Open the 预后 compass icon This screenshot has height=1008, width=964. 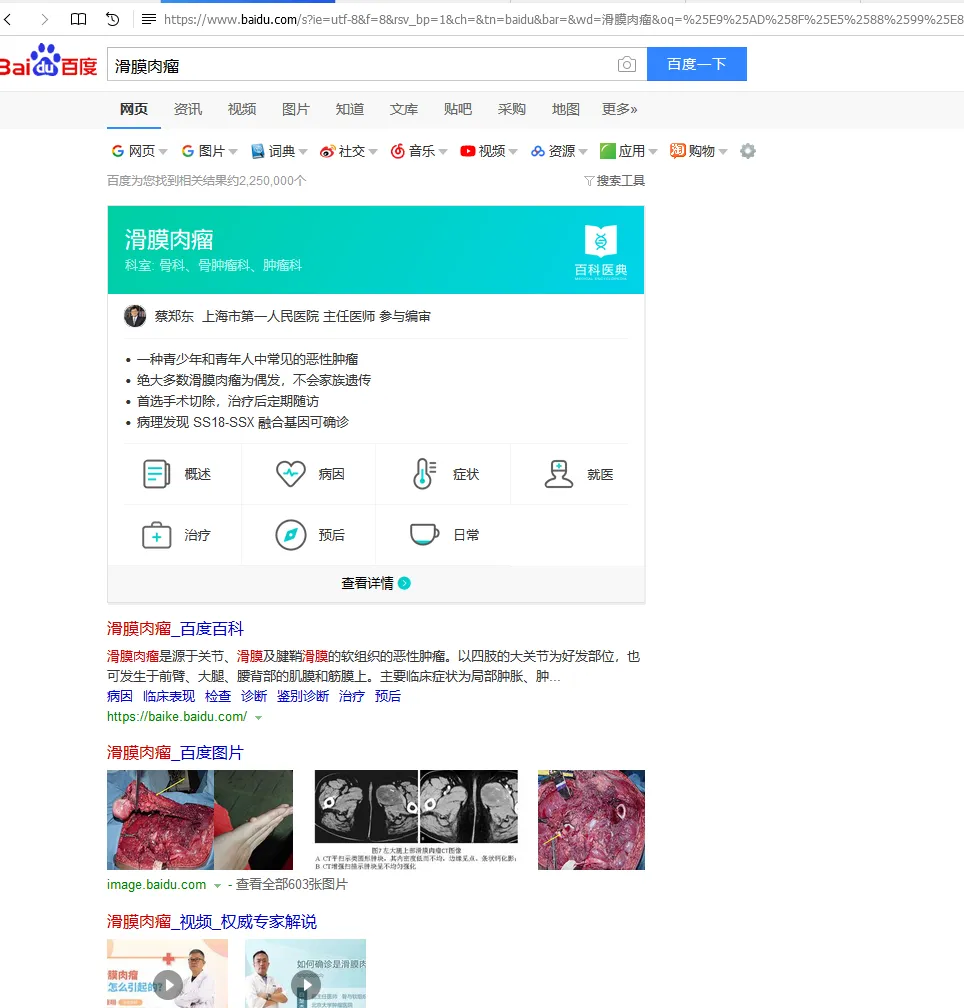pos(290,535)
